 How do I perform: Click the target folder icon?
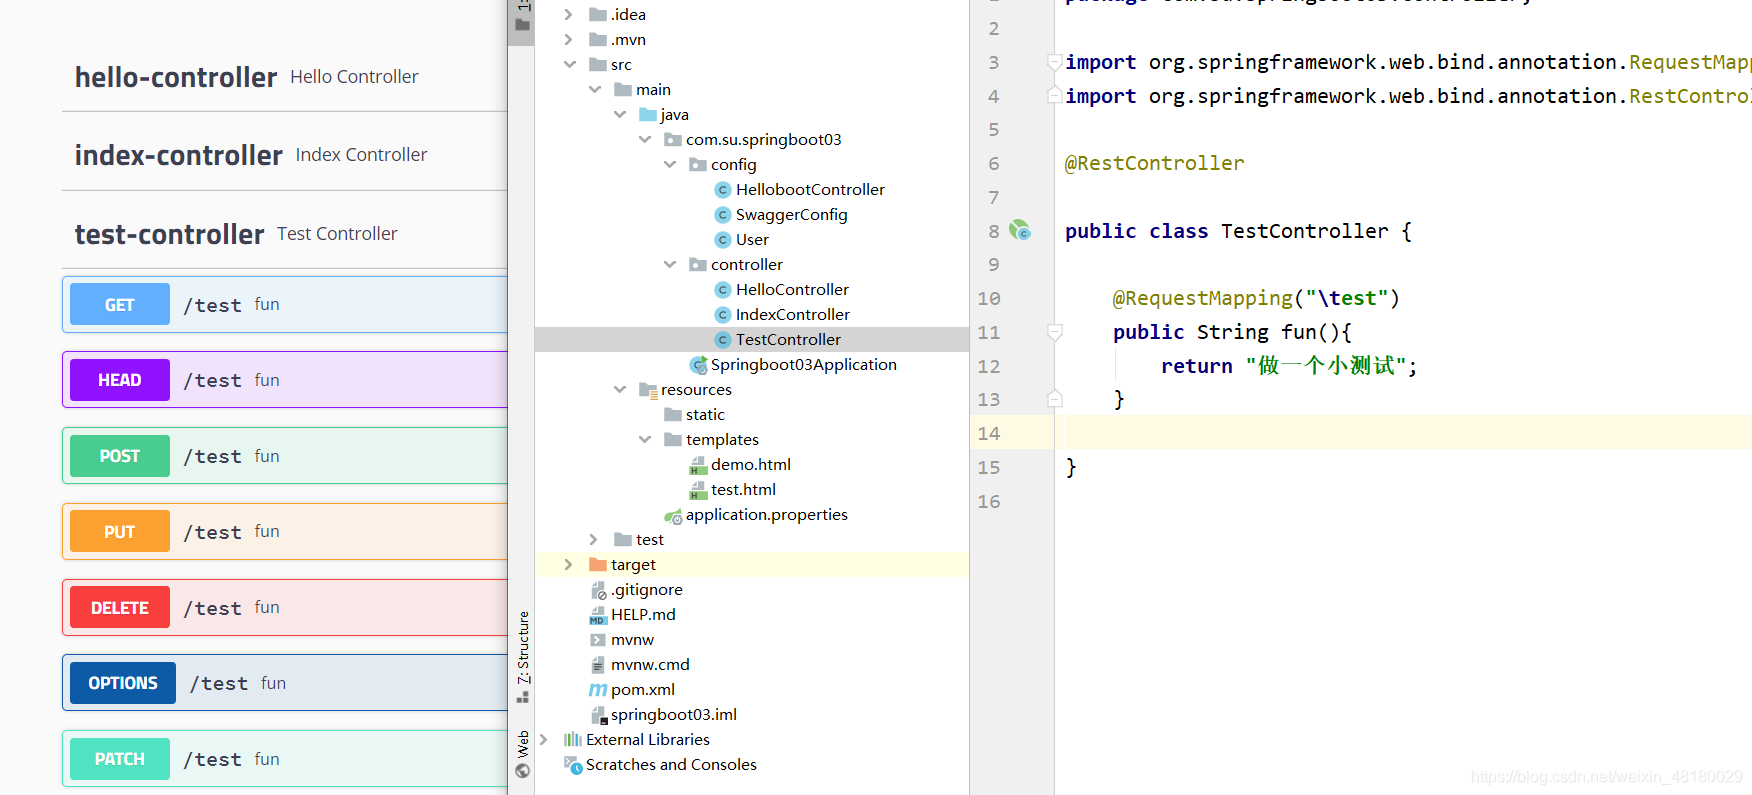coord(598,565)
